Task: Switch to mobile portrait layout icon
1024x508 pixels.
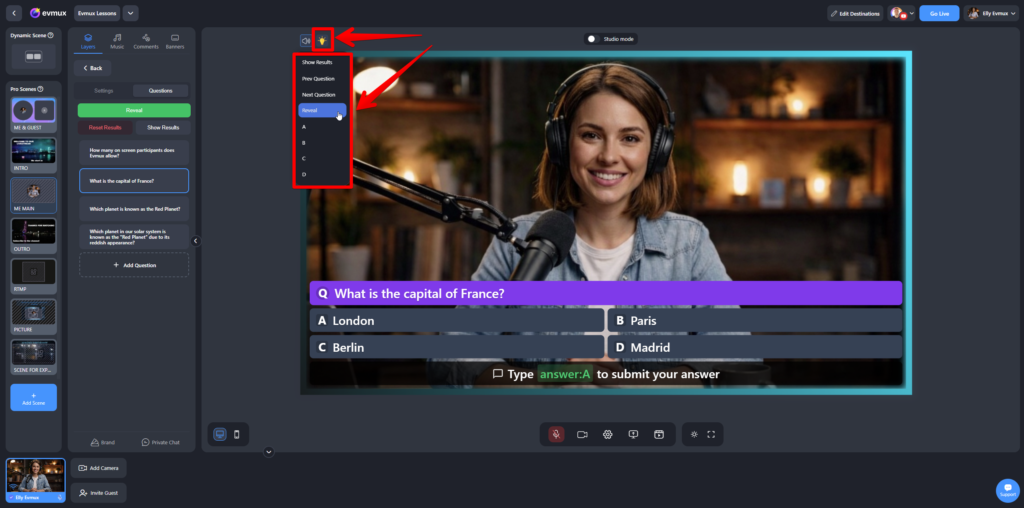Action: (237, 434)
